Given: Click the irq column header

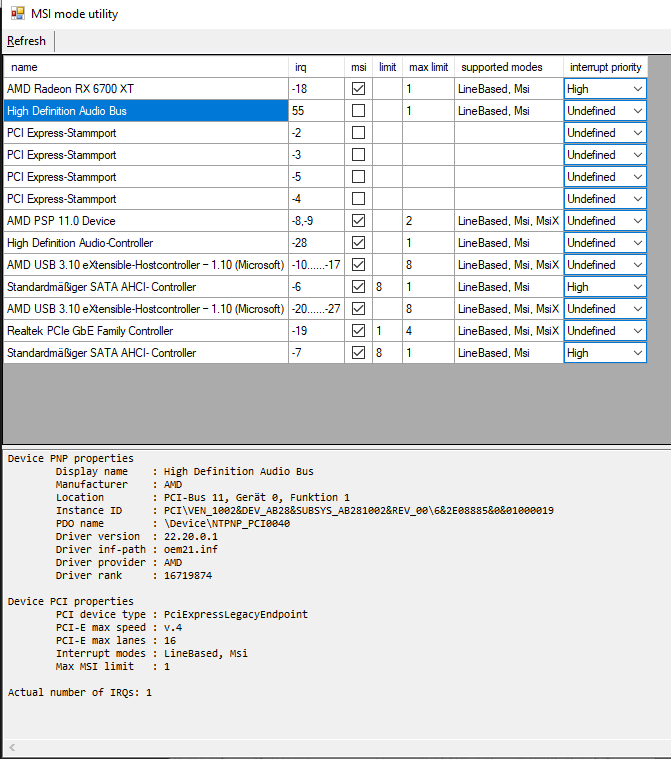Looking at the screenshot, I should tap(316, 67).
